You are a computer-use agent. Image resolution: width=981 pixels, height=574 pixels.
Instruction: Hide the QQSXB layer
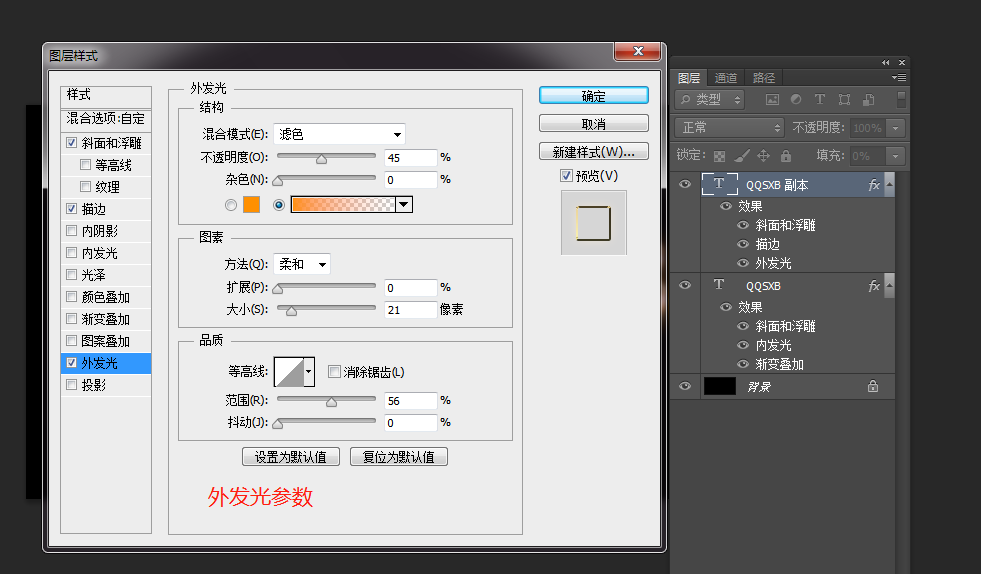(685, 285)
